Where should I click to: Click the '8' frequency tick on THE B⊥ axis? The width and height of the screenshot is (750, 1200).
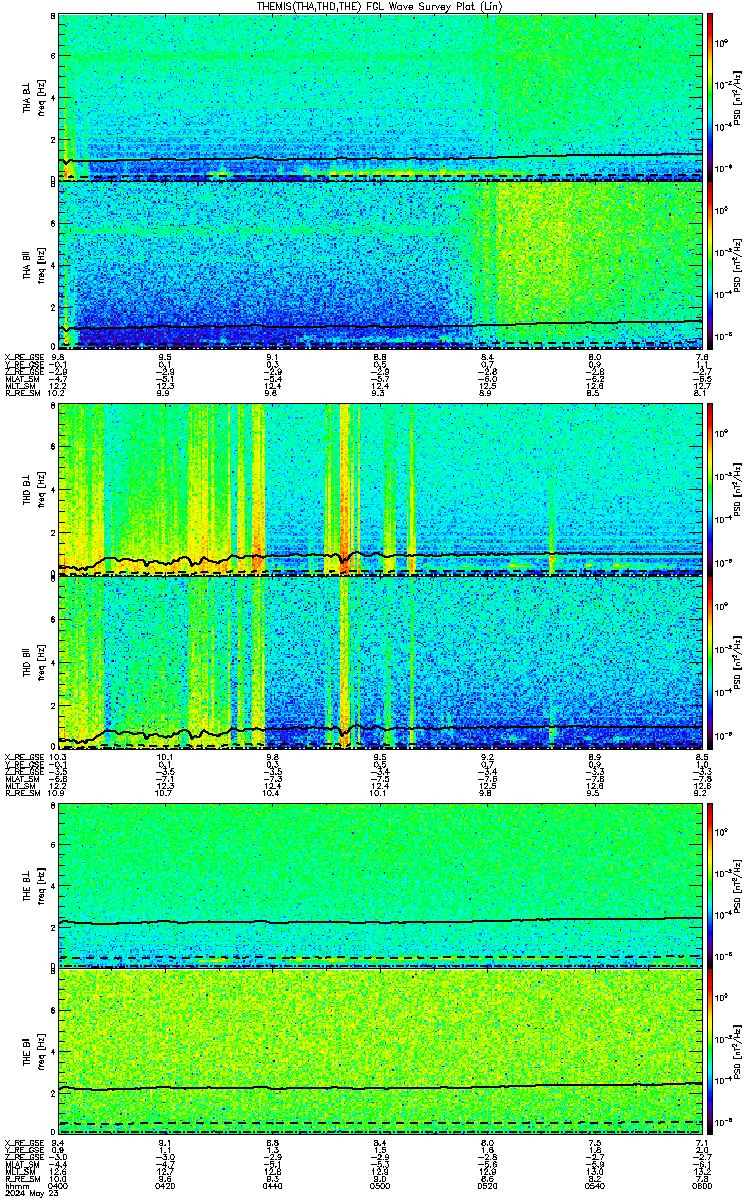pyautogui.click(x=53, y=806)
